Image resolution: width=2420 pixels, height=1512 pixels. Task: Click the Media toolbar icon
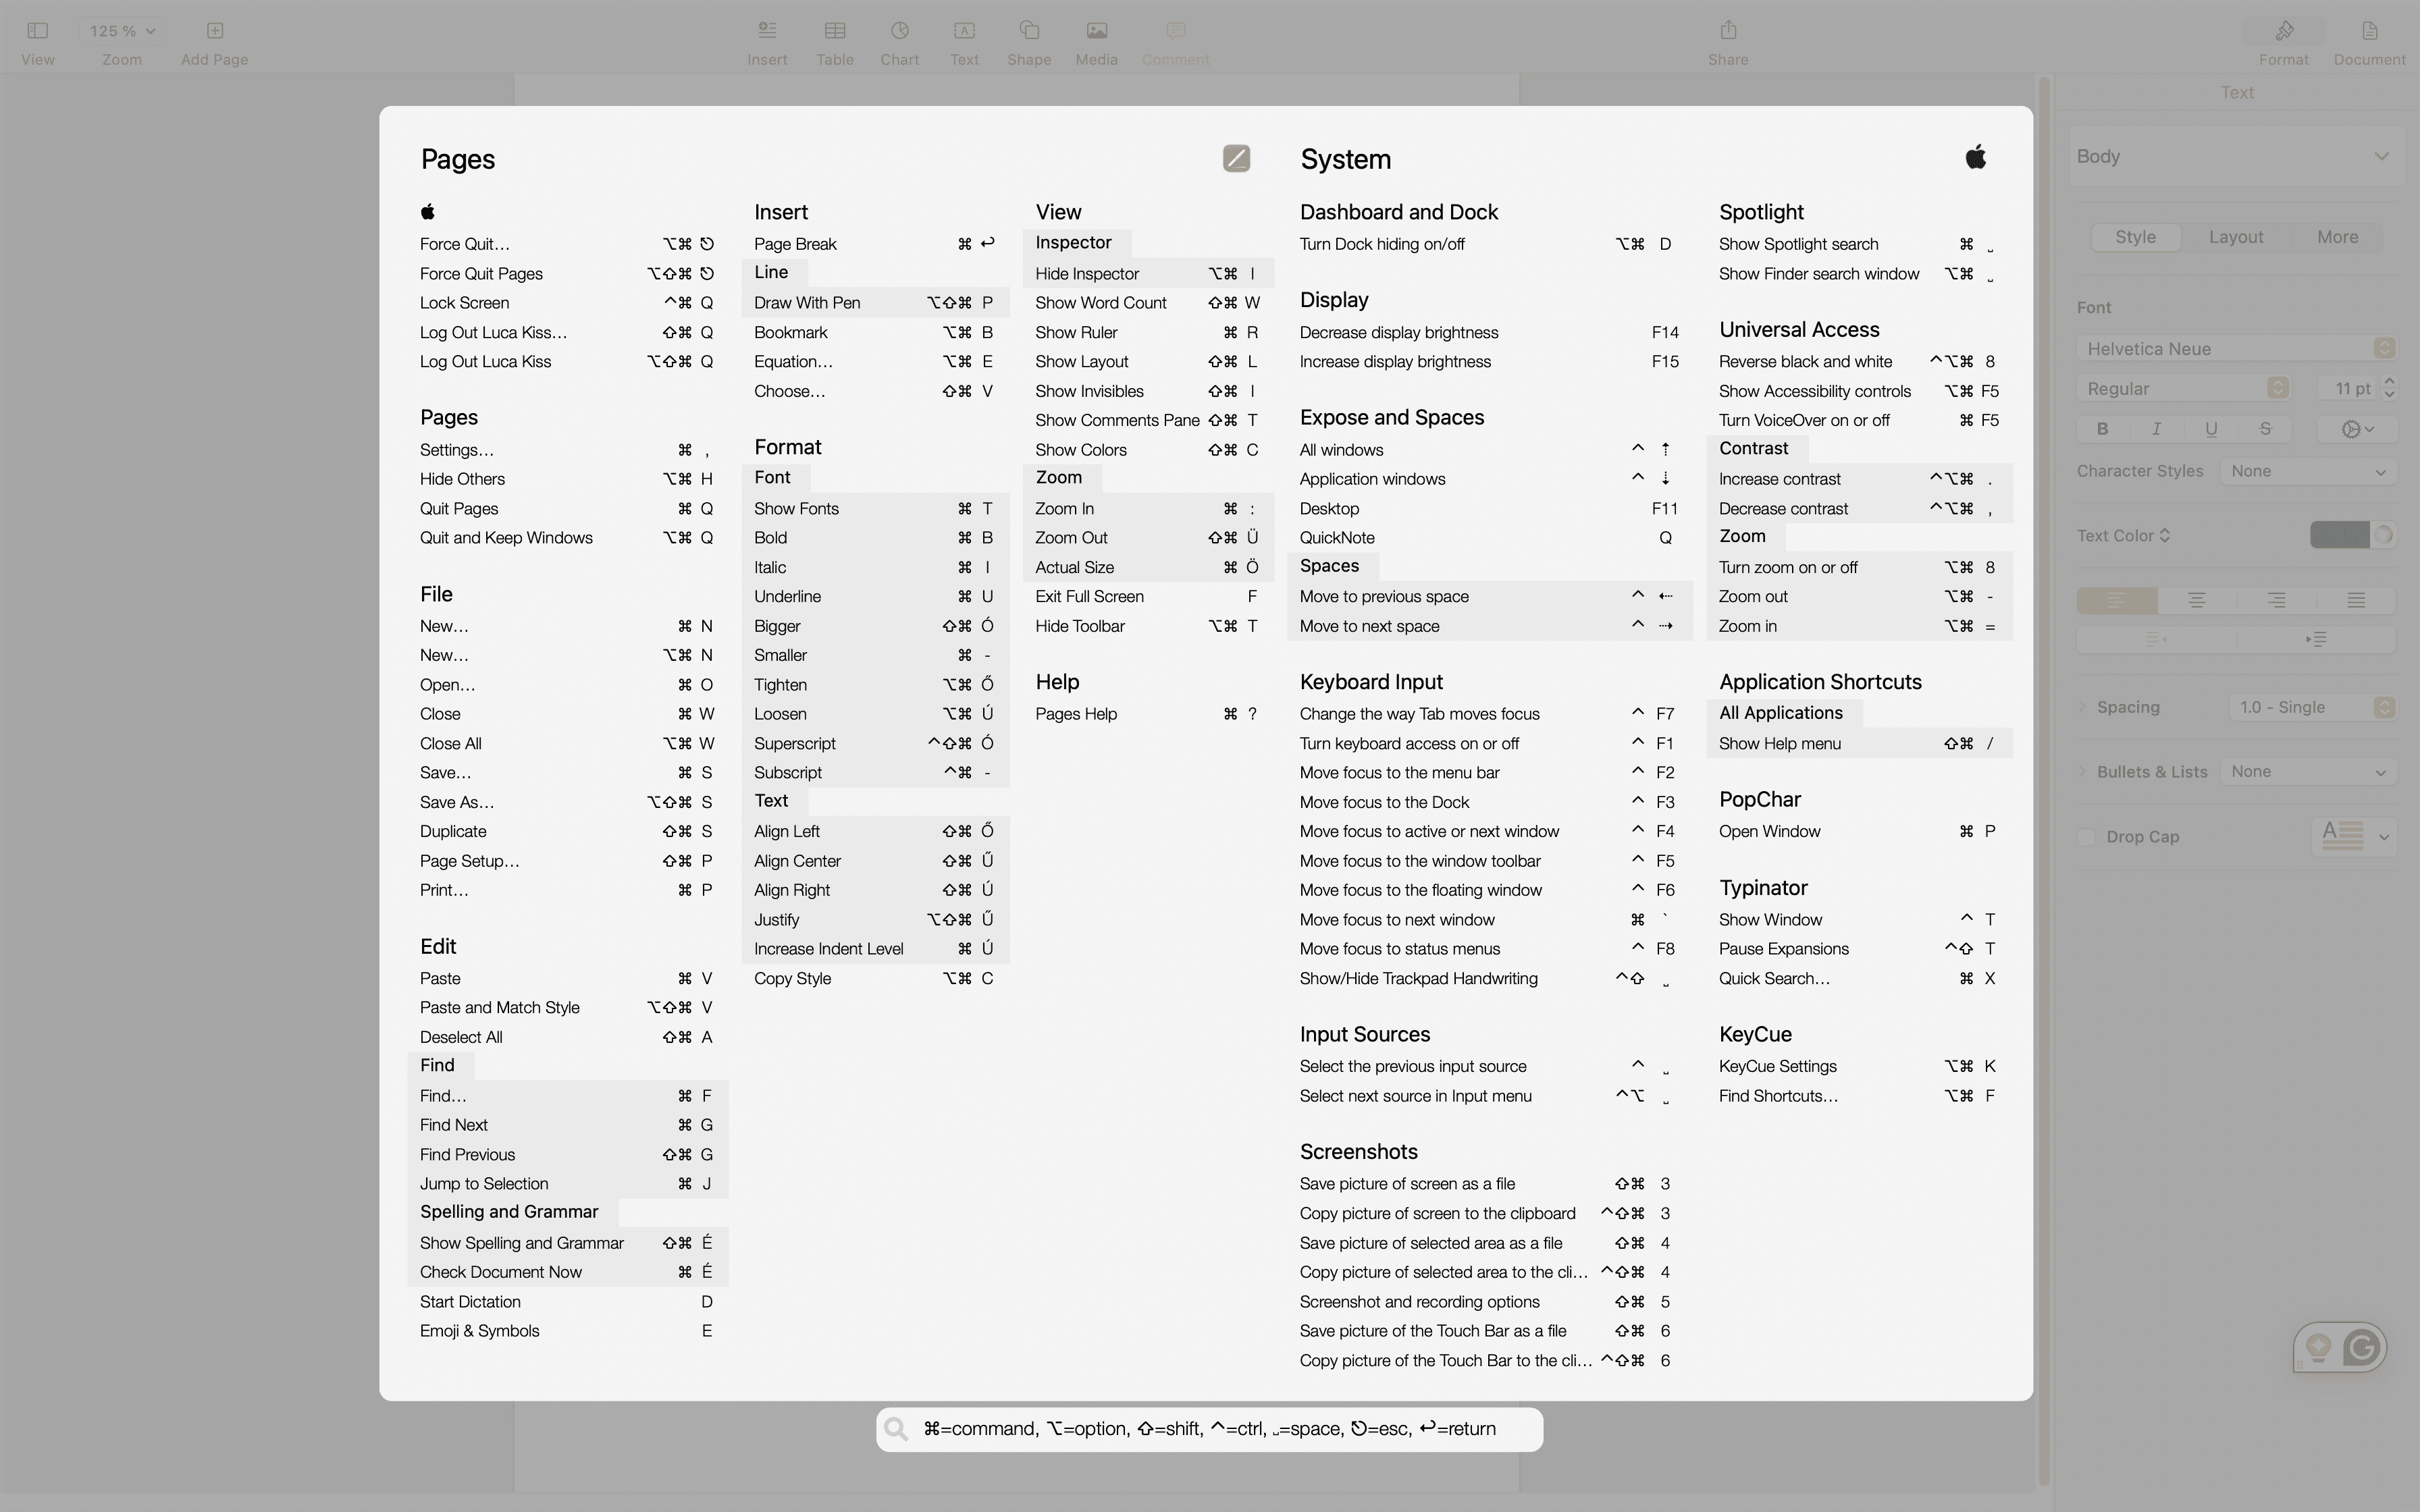1097,31
